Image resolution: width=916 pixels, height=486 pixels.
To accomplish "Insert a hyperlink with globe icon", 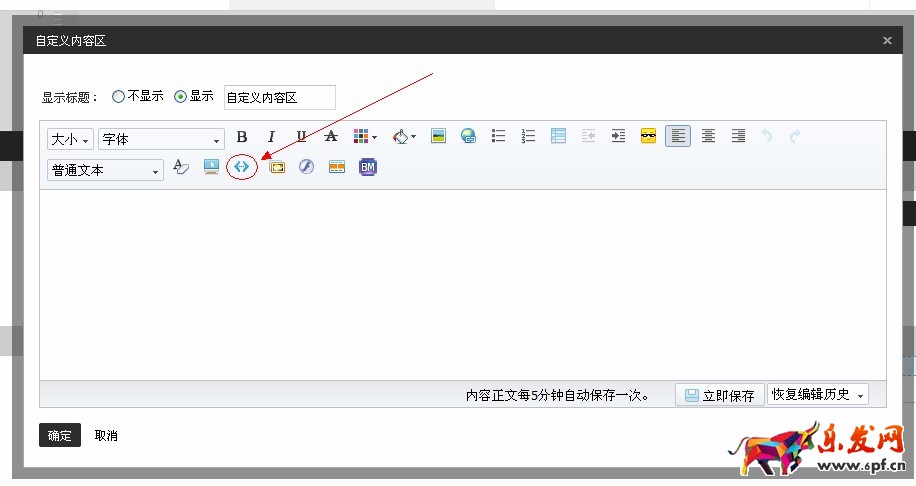I will point(469,136).
